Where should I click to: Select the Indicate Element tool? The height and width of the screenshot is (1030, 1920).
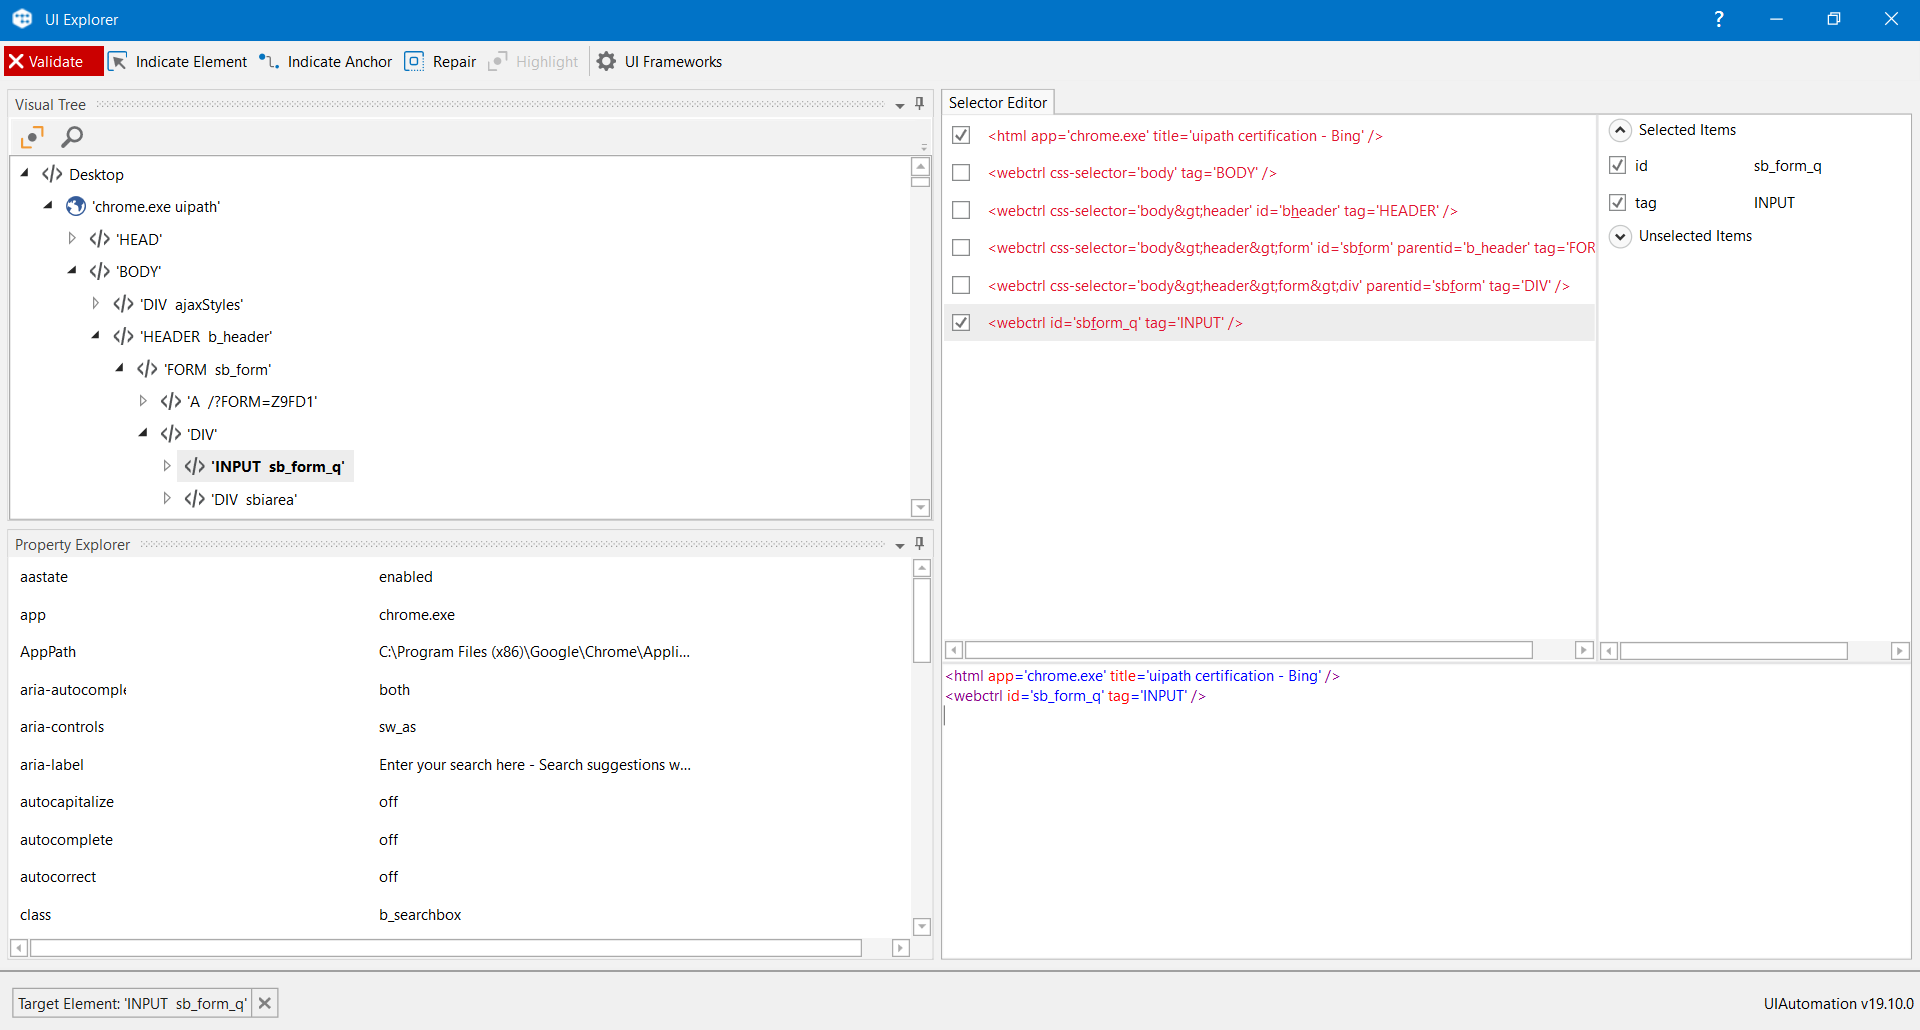(178, 62)
